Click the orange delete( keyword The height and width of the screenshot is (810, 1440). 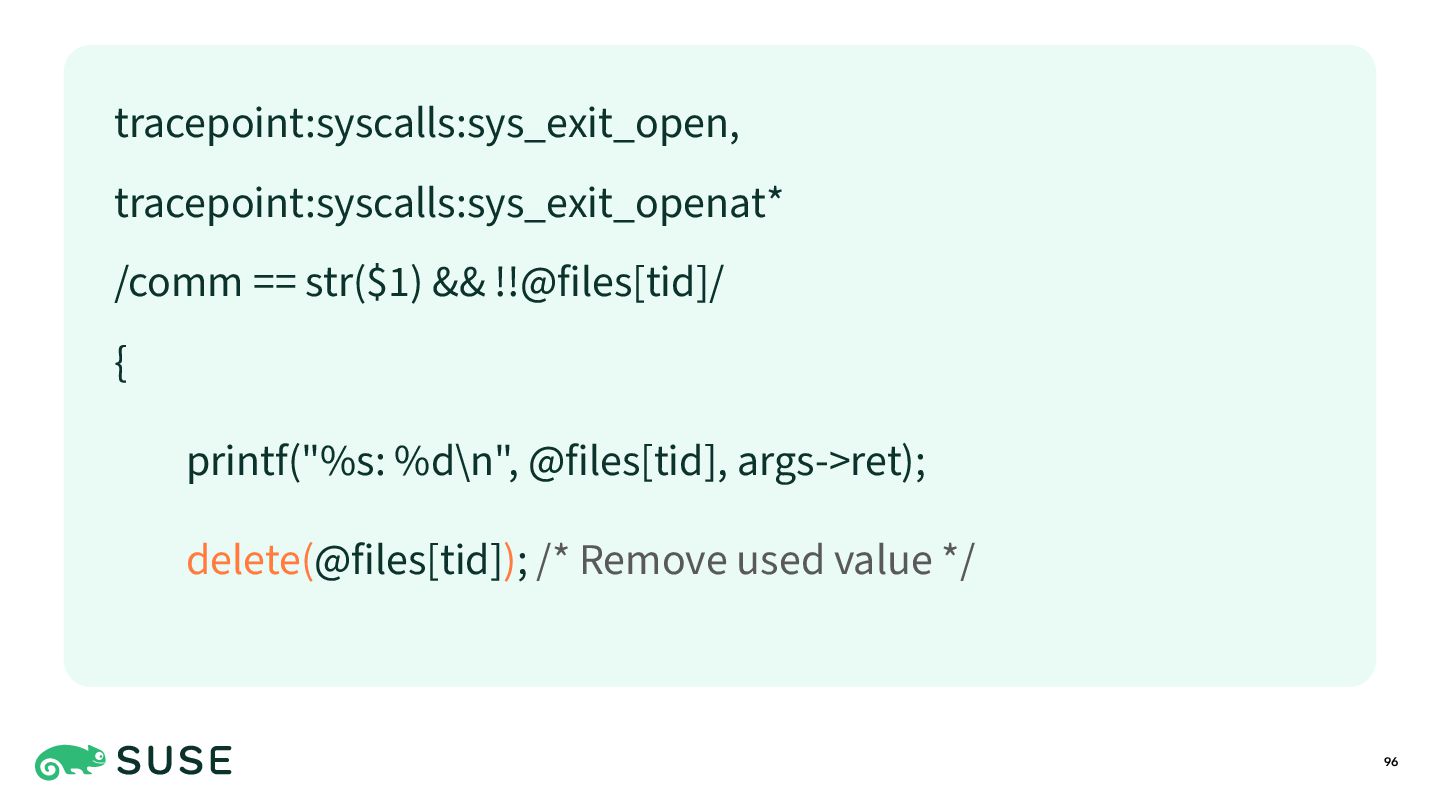pyautogui.click(x=250, y=559)
